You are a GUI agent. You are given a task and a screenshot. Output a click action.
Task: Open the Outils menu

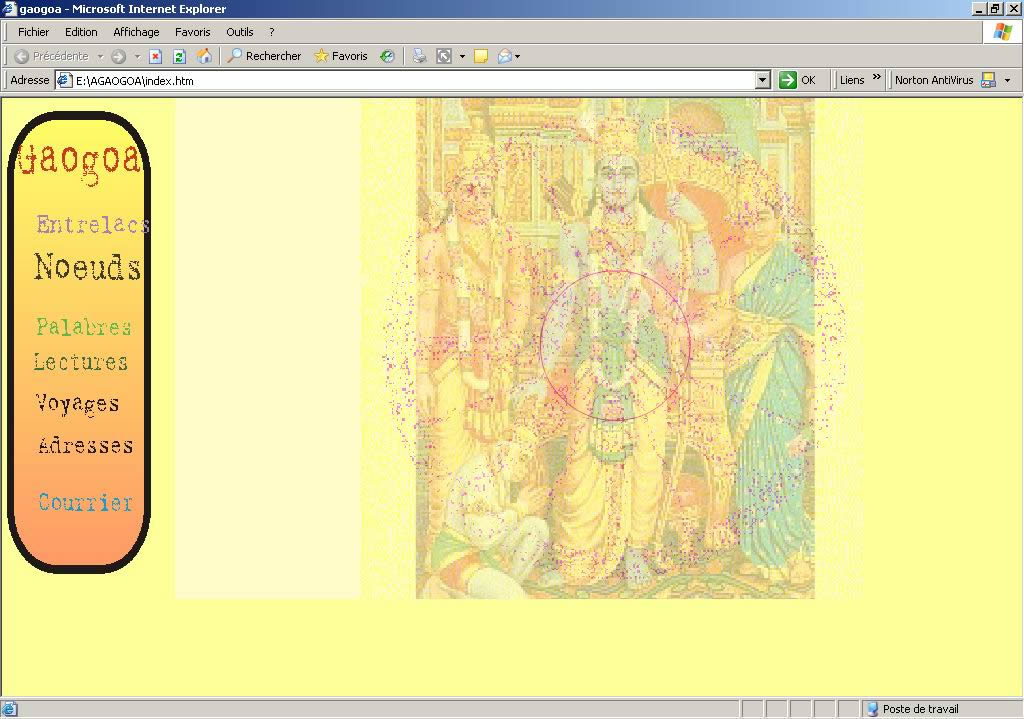pyautogui.click(x=240, y=32)
